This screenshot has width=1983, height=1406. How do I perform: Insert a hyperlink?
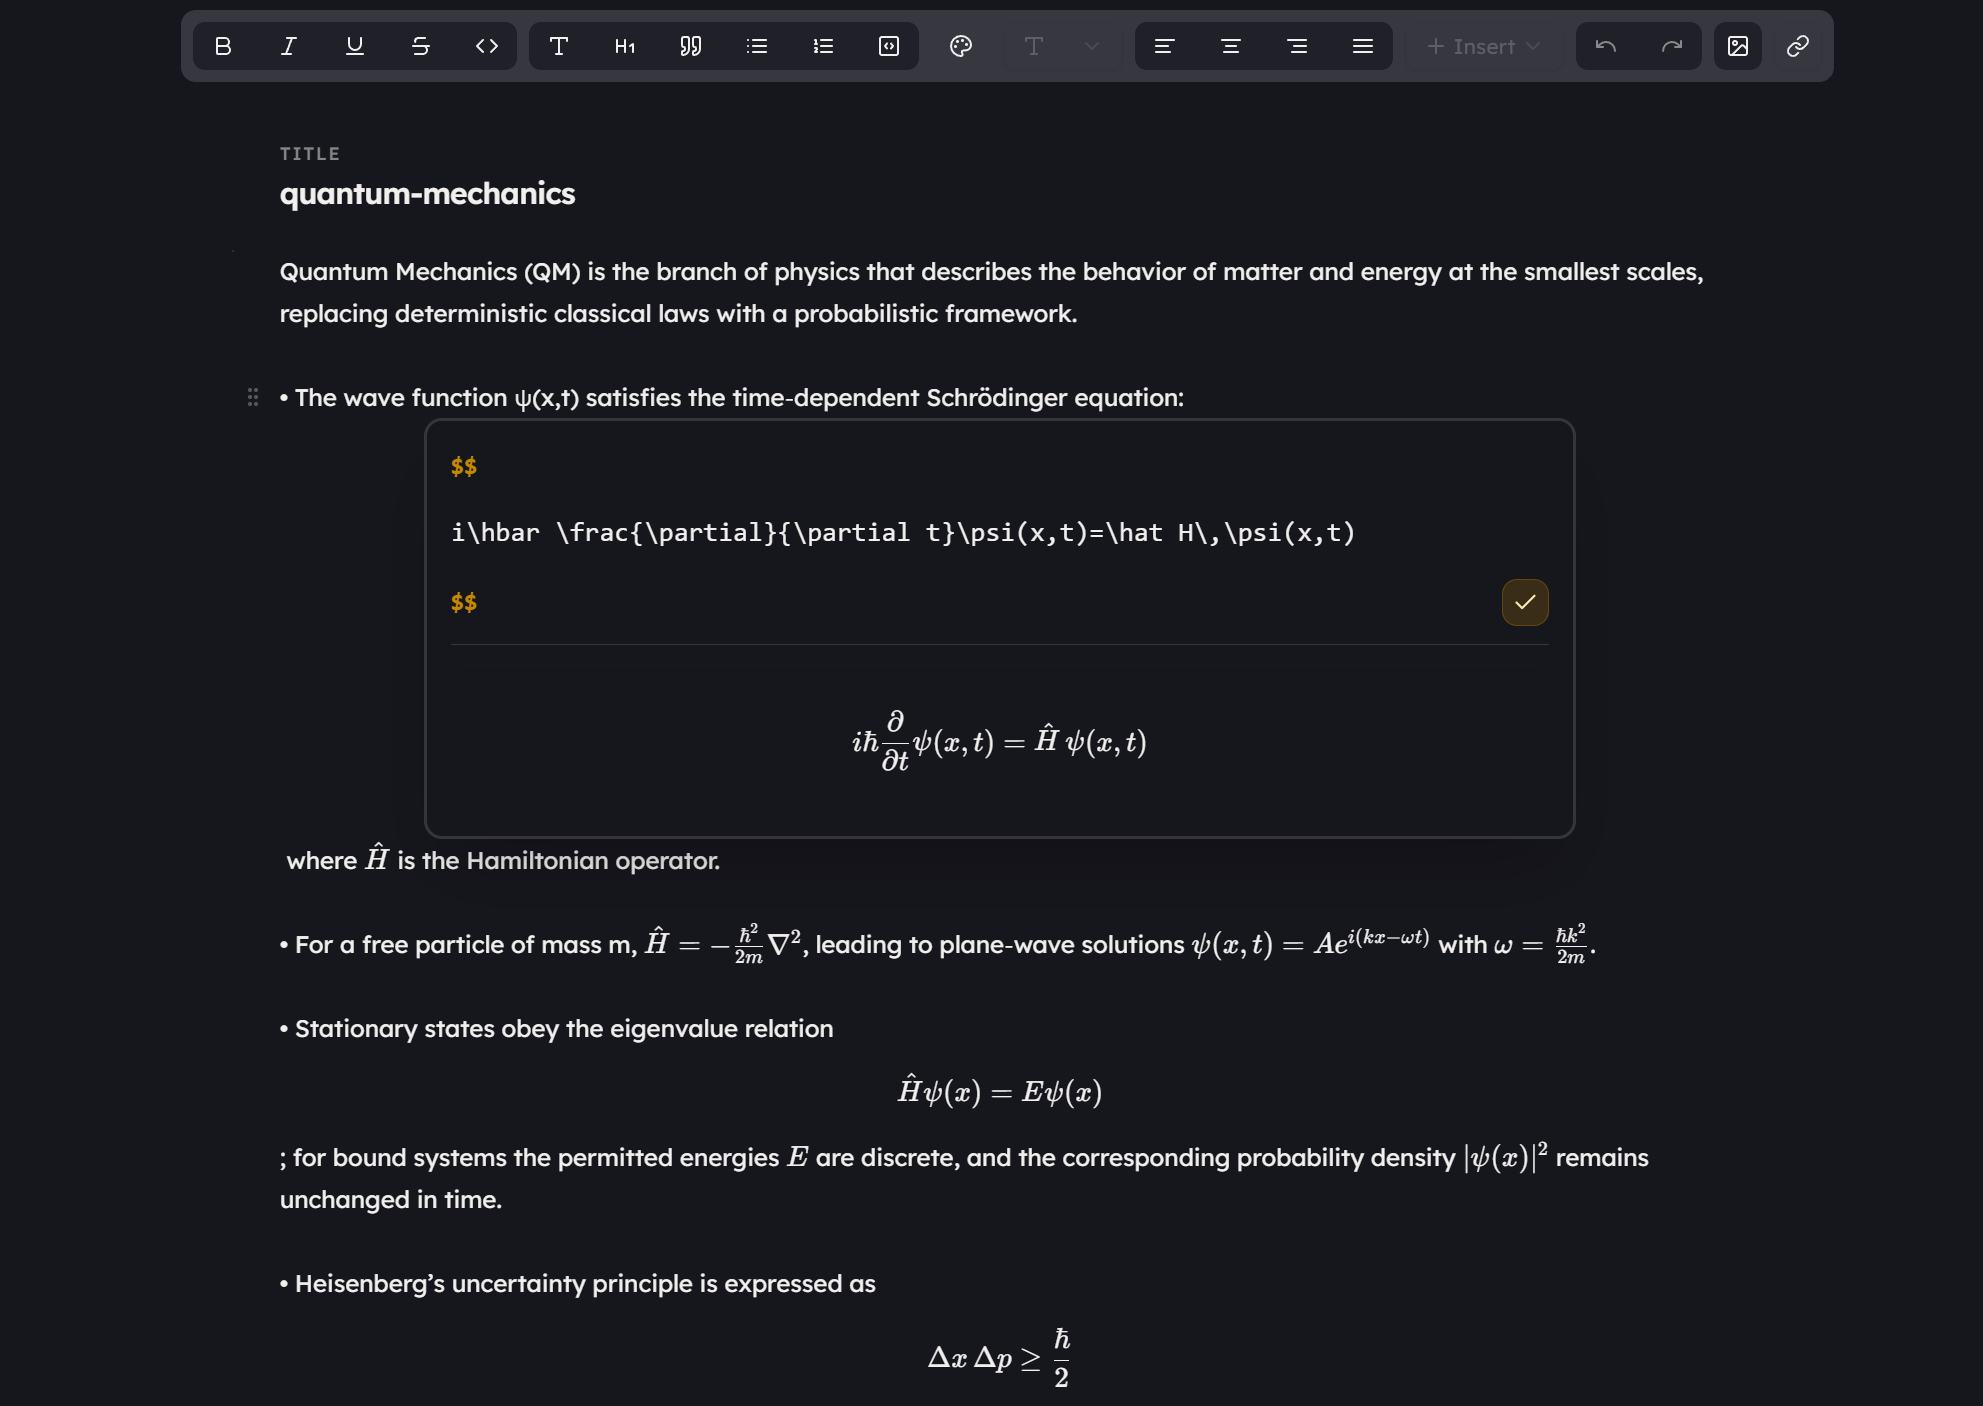pos(1797,46)
